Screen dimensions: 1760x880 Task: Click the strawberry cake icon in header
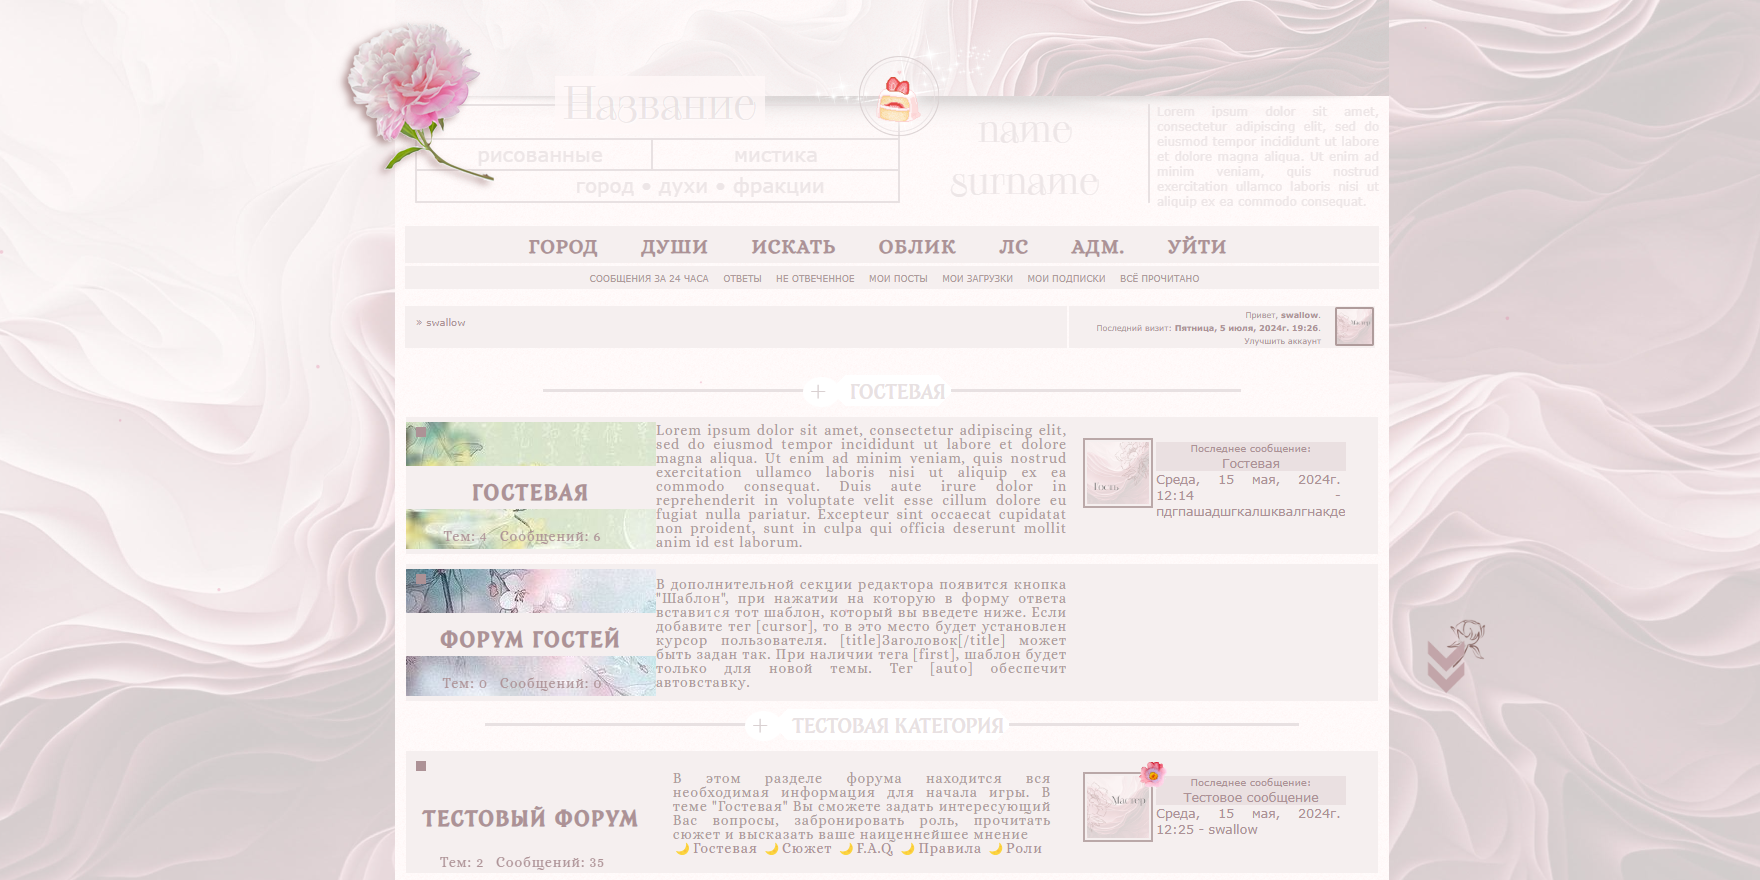click(x=898, y=97)
